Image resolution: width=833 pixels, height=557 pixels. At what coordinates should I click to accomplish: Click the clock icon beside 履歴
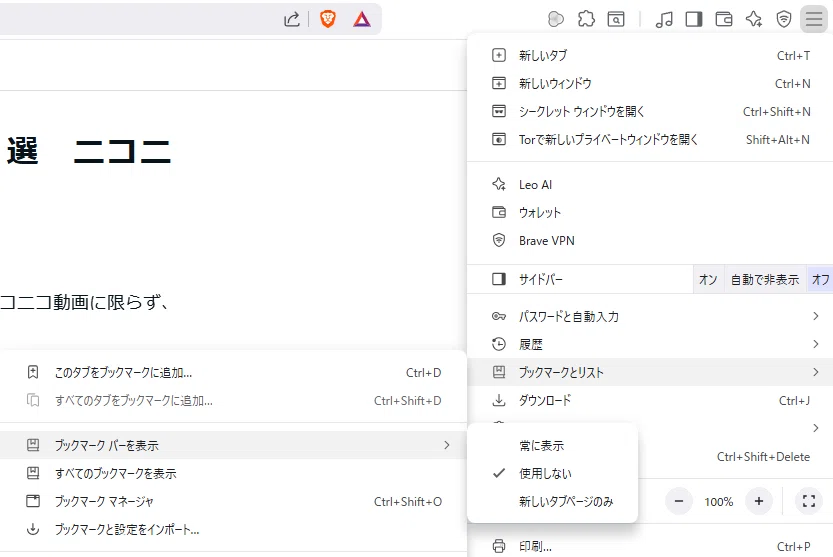click(499, 344)
